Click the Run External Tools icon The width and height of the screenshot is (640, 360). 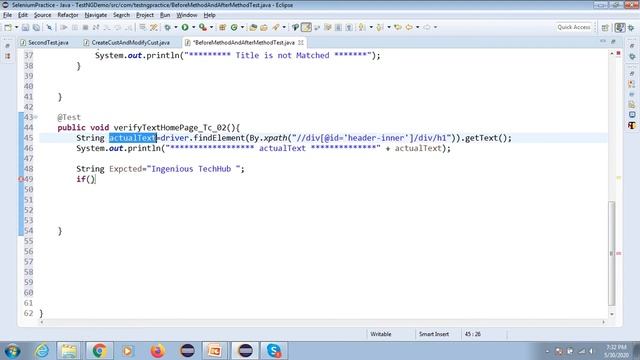tap(202, 27)
